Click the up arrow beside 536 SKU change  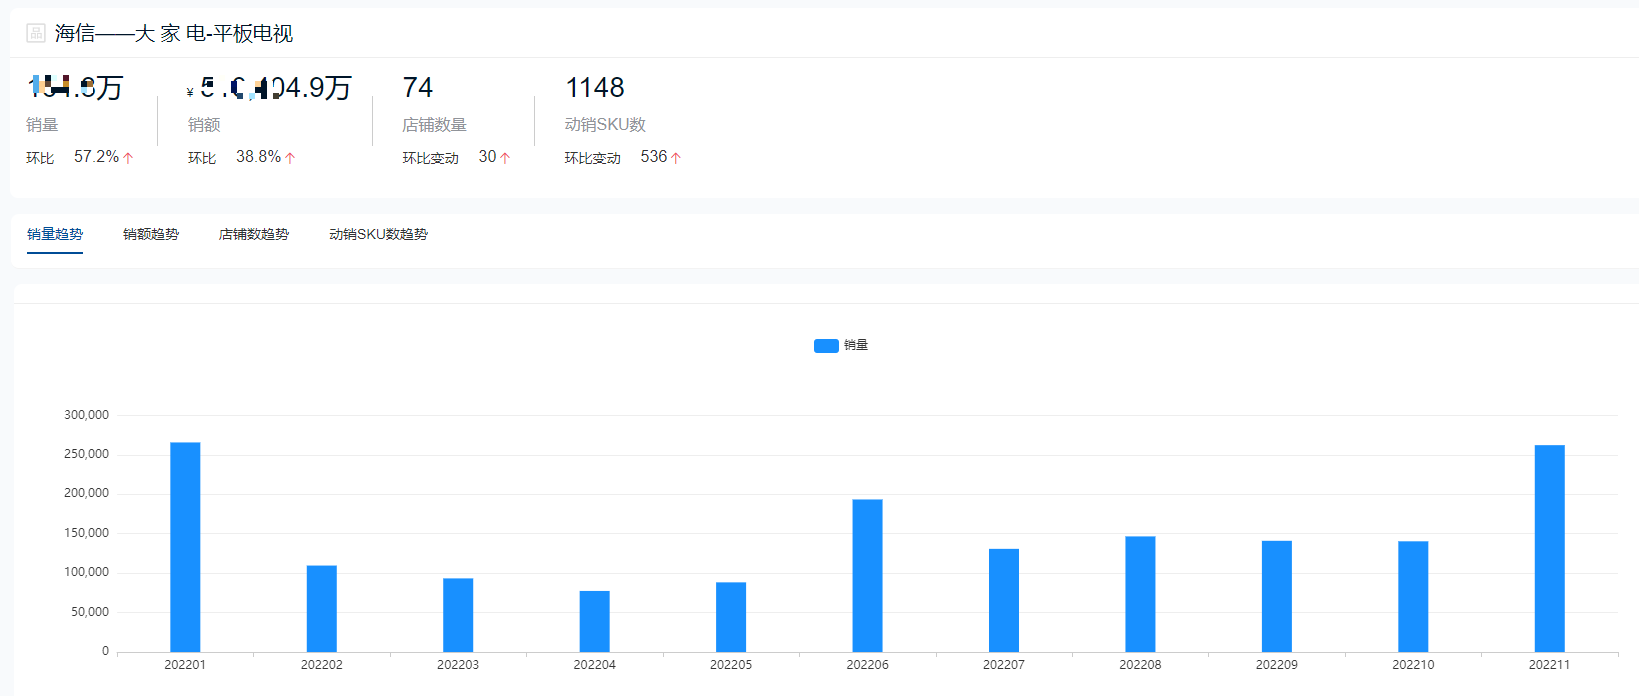(x=676, y=158)
